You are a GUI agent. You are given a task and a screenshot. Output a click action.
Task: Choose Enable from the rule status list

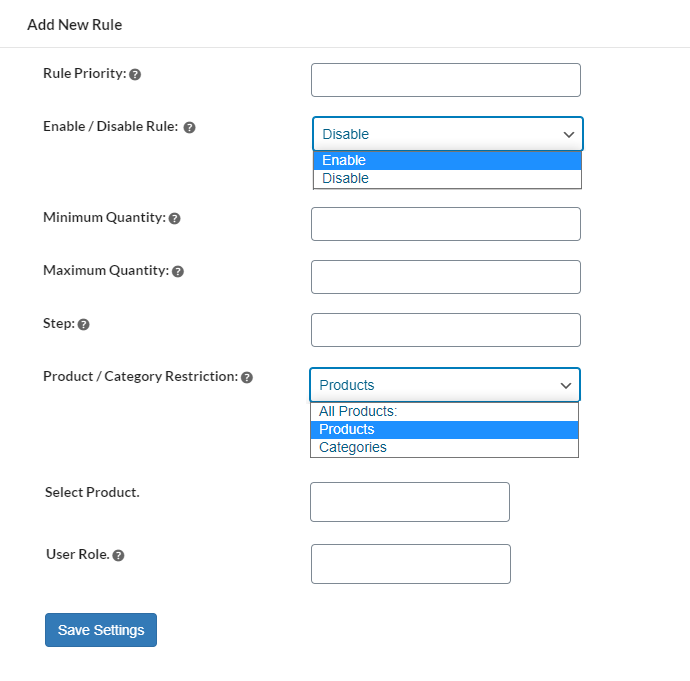(446, 160)
